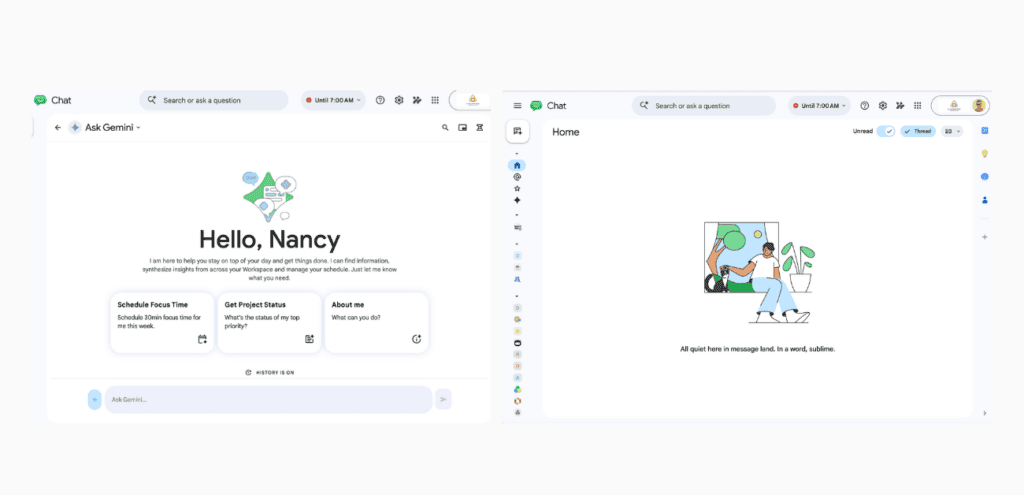Click the Gemini spark icon in right Chat toolbar
The height and width of the screenshot is (495, 1024).
900,106
